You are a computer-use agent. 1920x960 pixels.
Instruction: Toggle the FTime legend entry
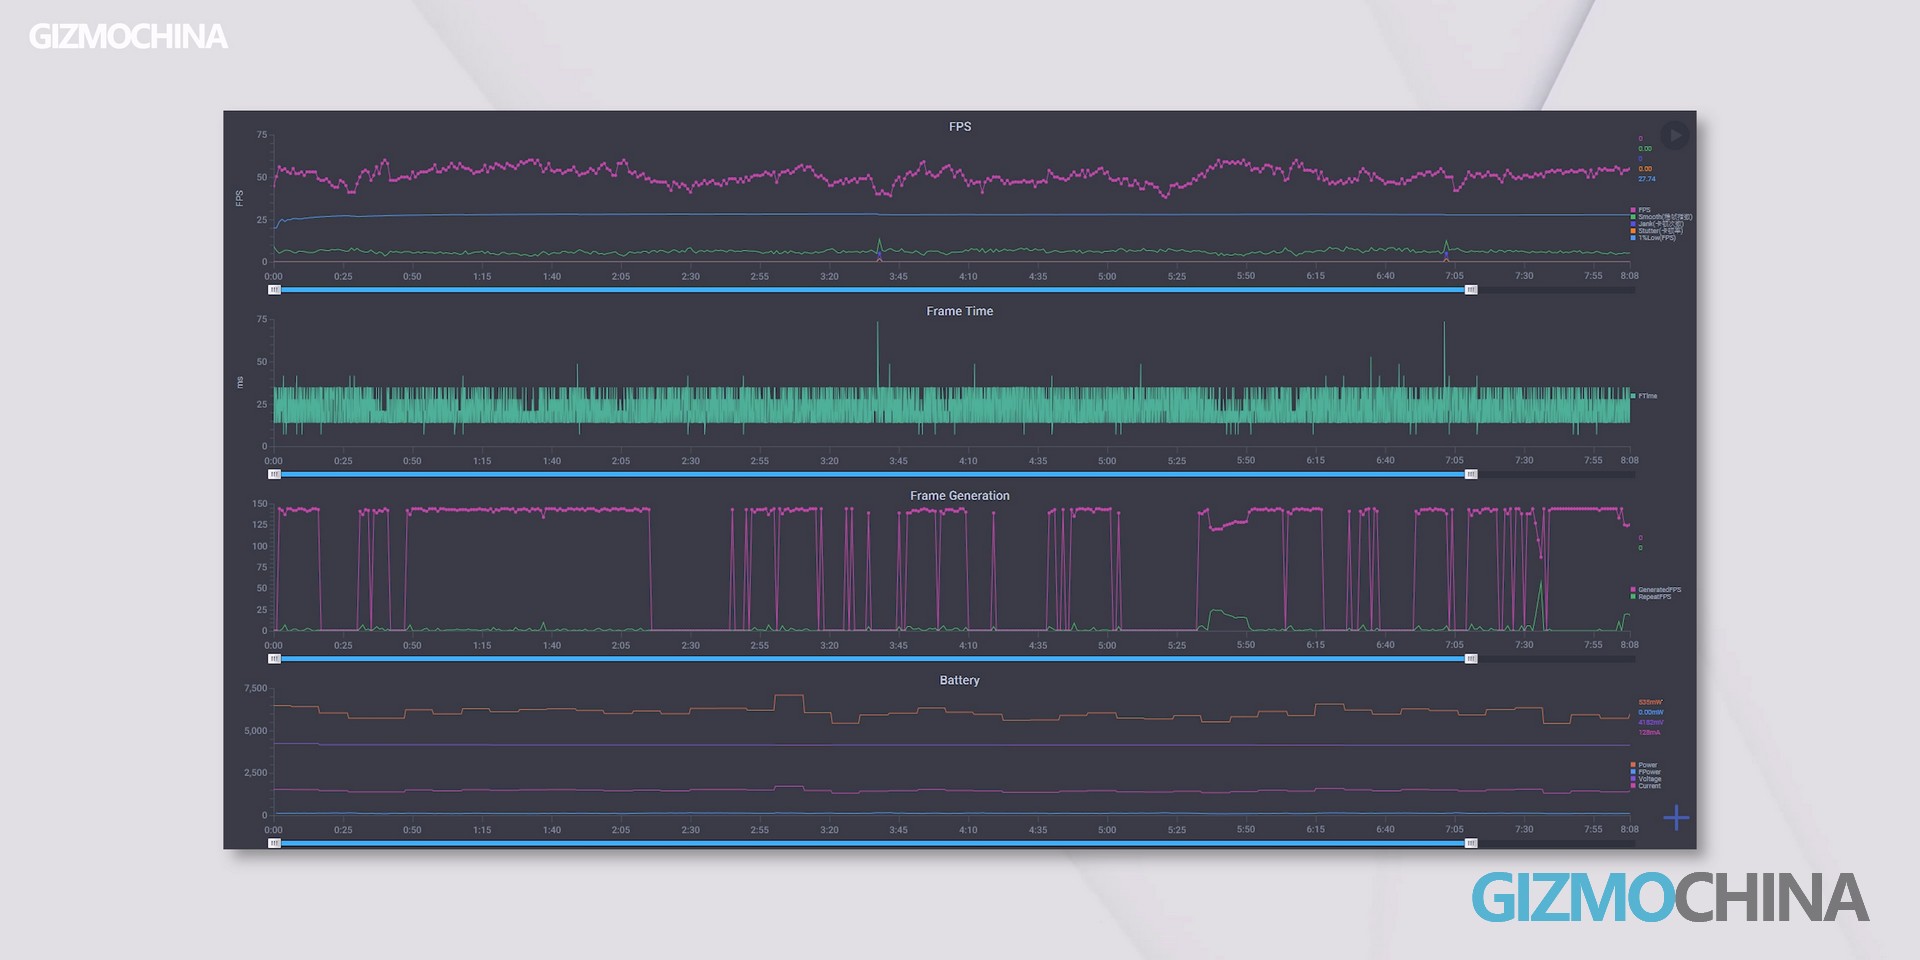tap(1646, 396)
